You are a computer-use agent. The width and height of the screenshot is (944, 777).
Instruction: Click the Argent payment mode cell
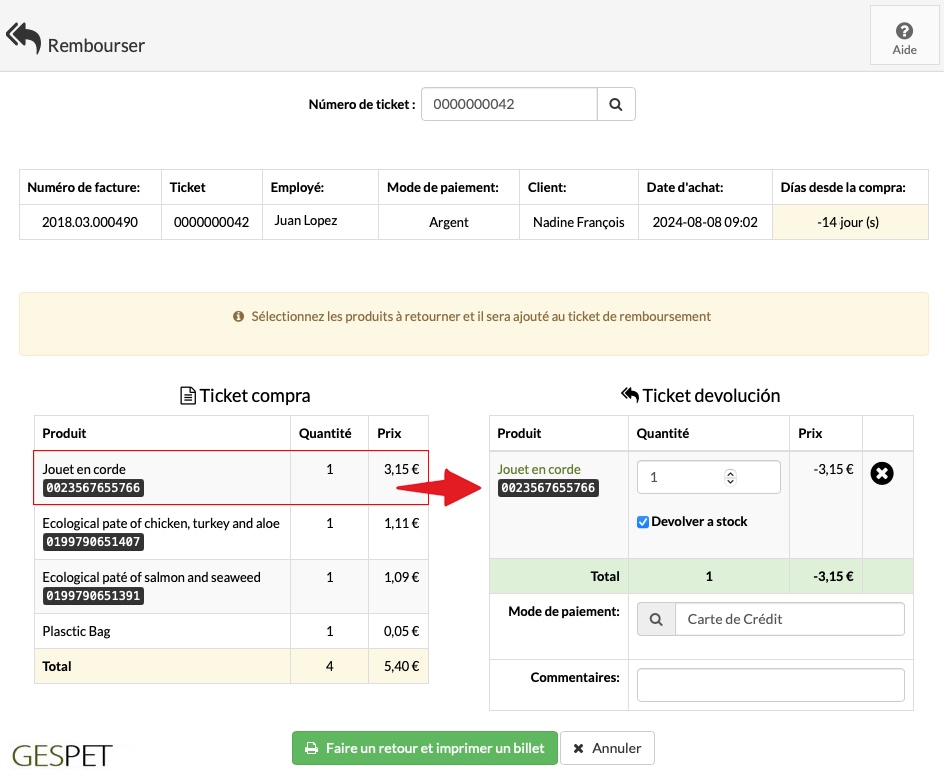(449, 222)
